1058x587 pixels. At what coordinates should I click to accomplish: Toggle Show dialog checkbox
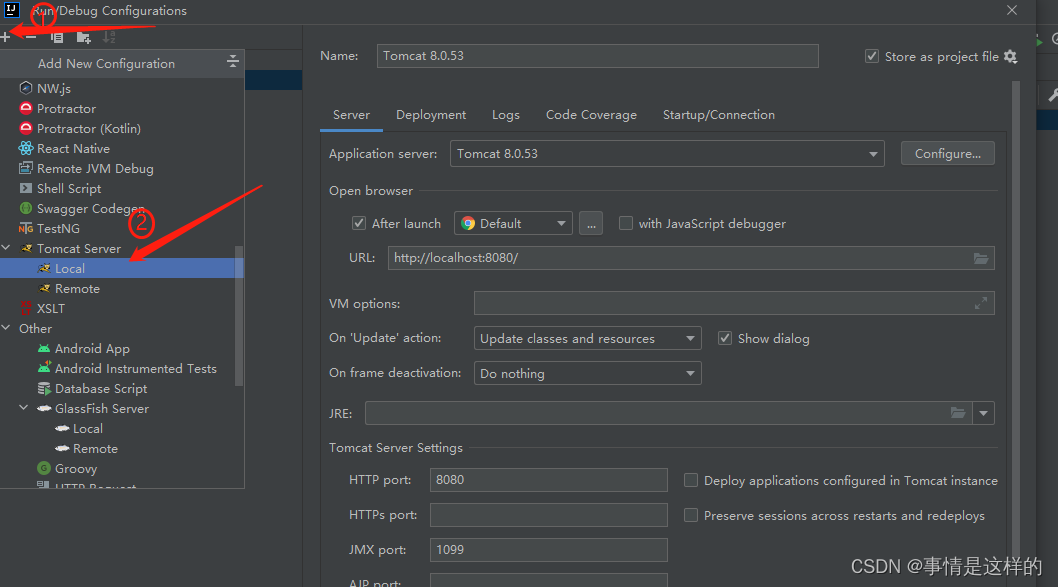725,338
